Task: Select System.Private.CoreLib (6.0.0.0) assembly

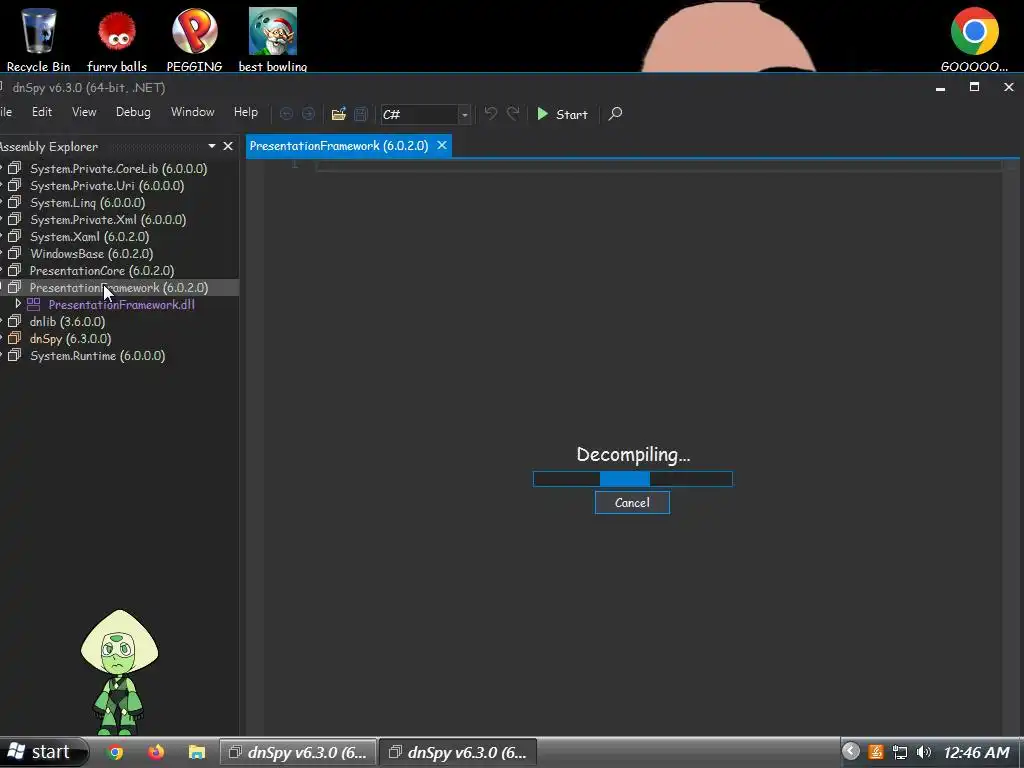Action: pos(119,168)
